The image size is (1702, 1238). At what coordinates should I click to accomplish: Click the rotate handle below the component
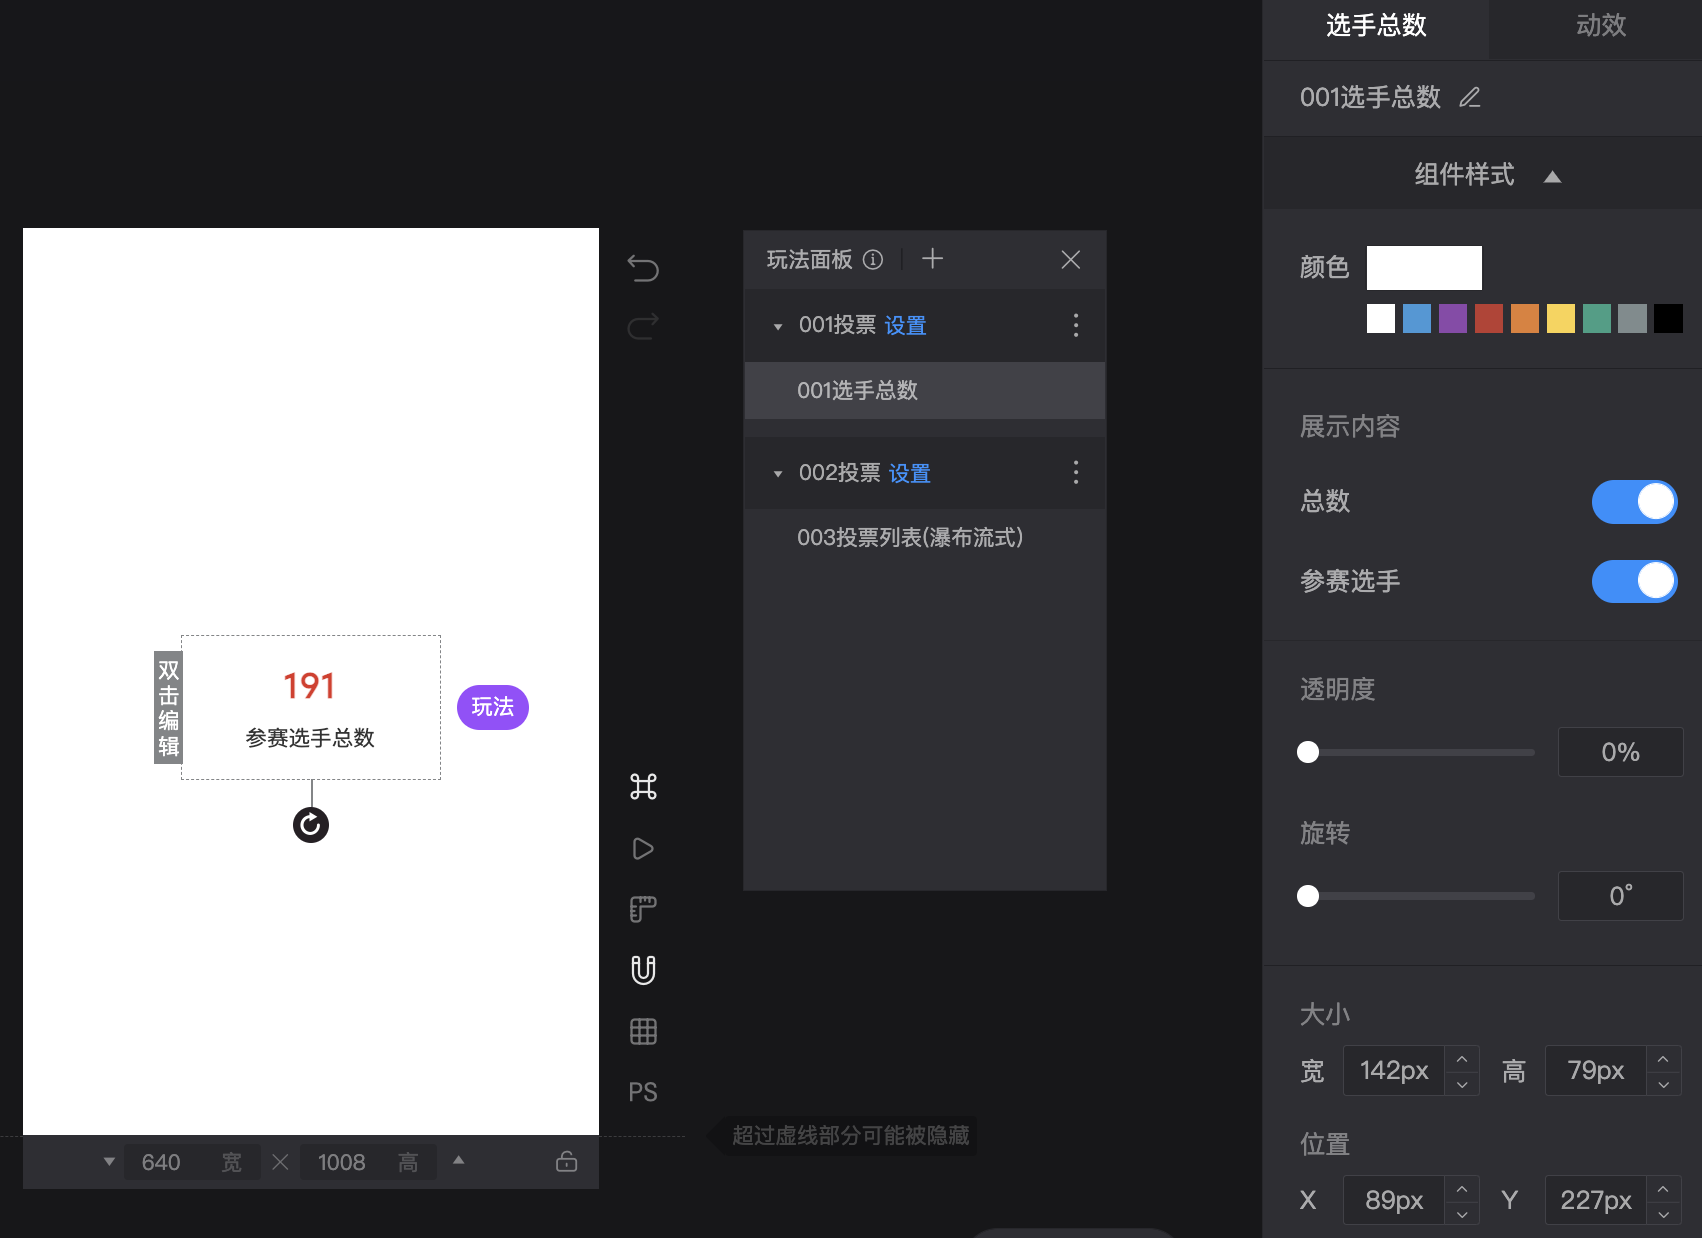pyautogui.click(x=311, y=825)
